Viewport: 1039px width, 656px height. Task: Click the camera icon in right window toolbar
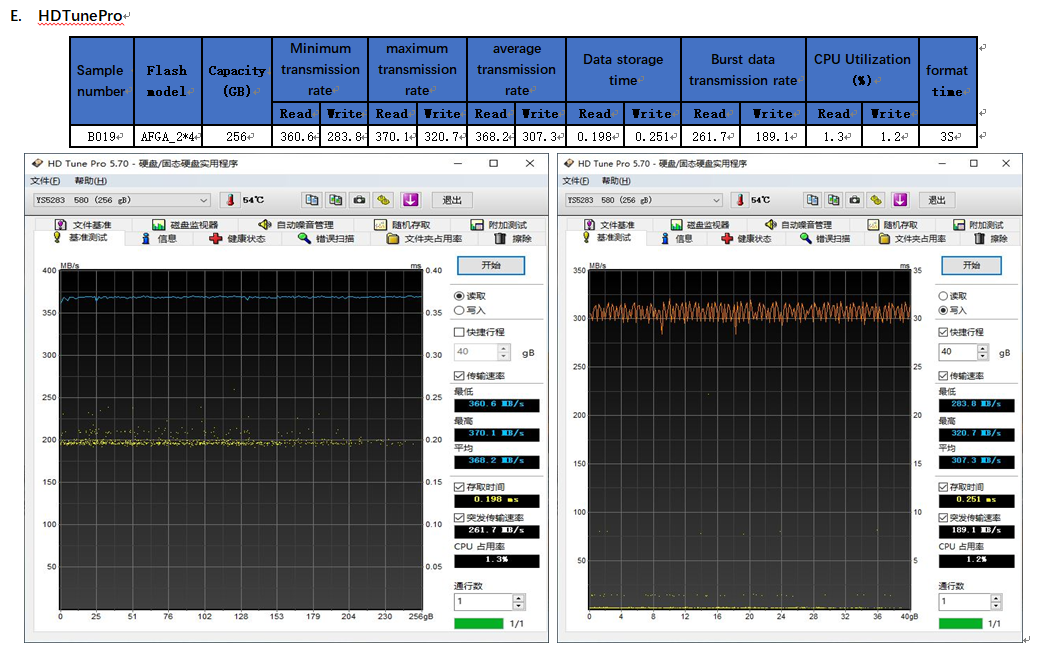[855, 199]
